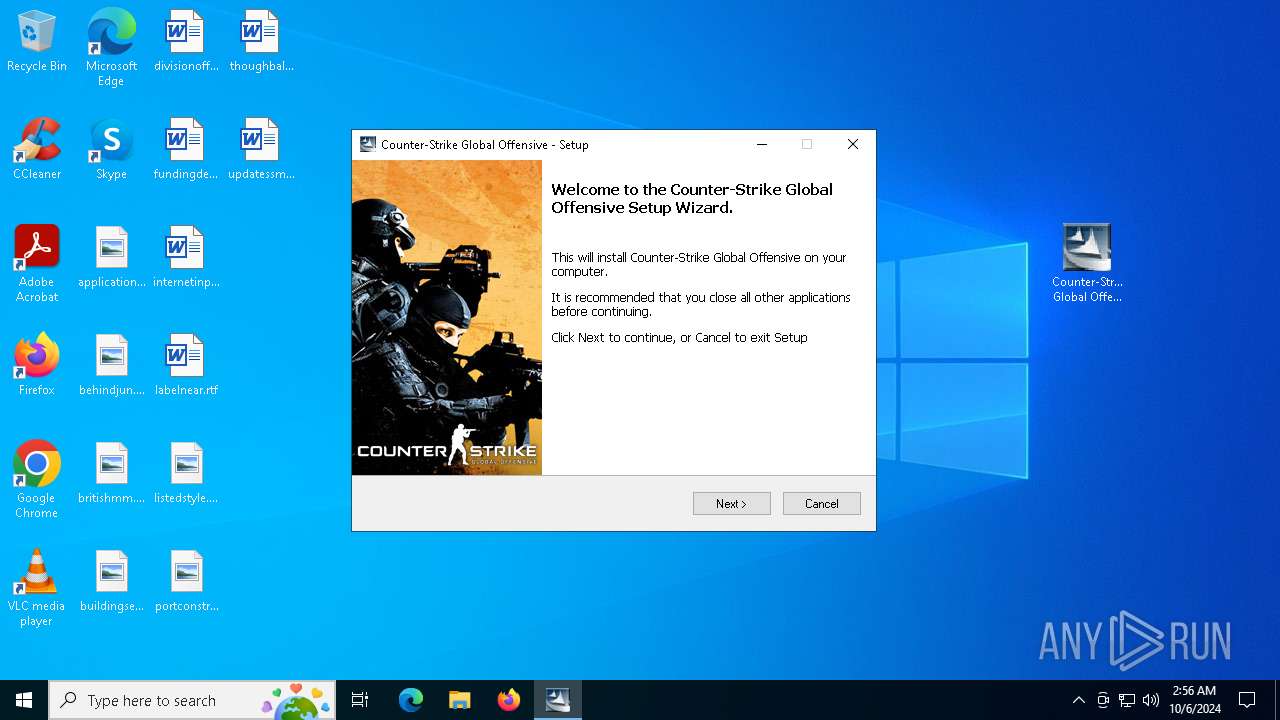Viewport: 1280px width, 720px height.
Task: Select the divisionoff Word document
Action: (x=186, y=42)
